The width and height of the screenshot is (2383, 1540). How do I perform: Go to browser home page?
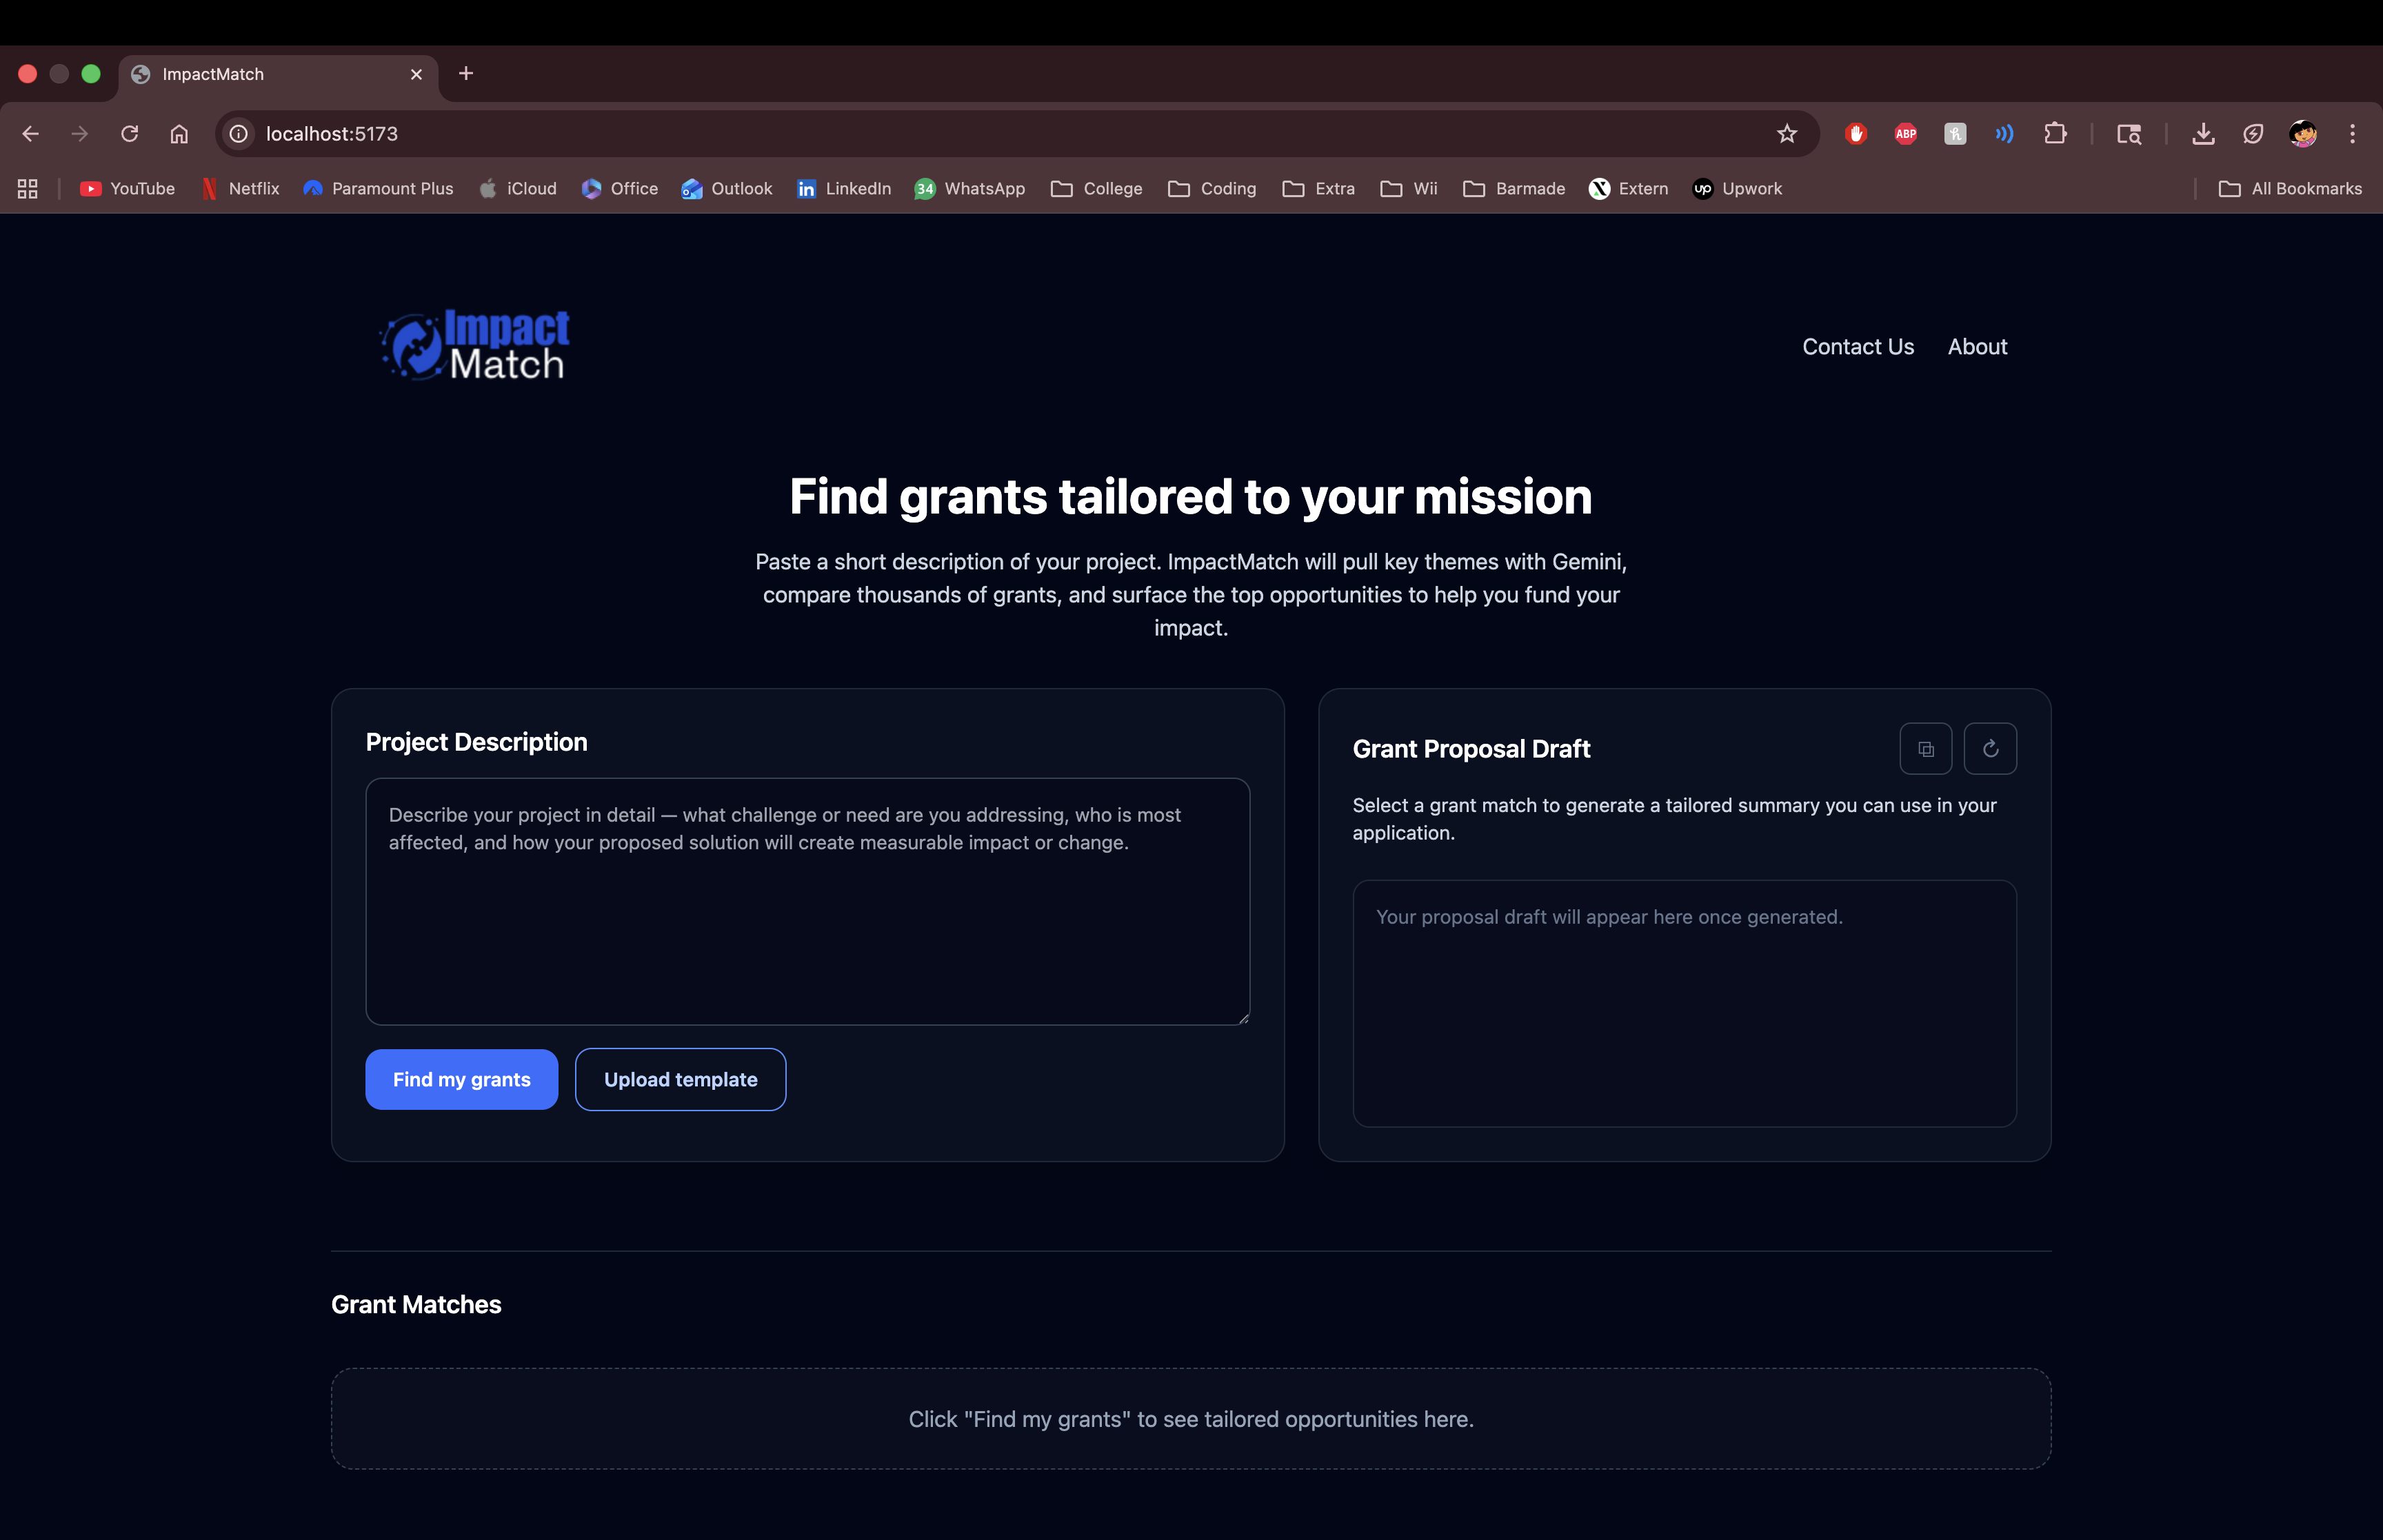click(179, 134)
